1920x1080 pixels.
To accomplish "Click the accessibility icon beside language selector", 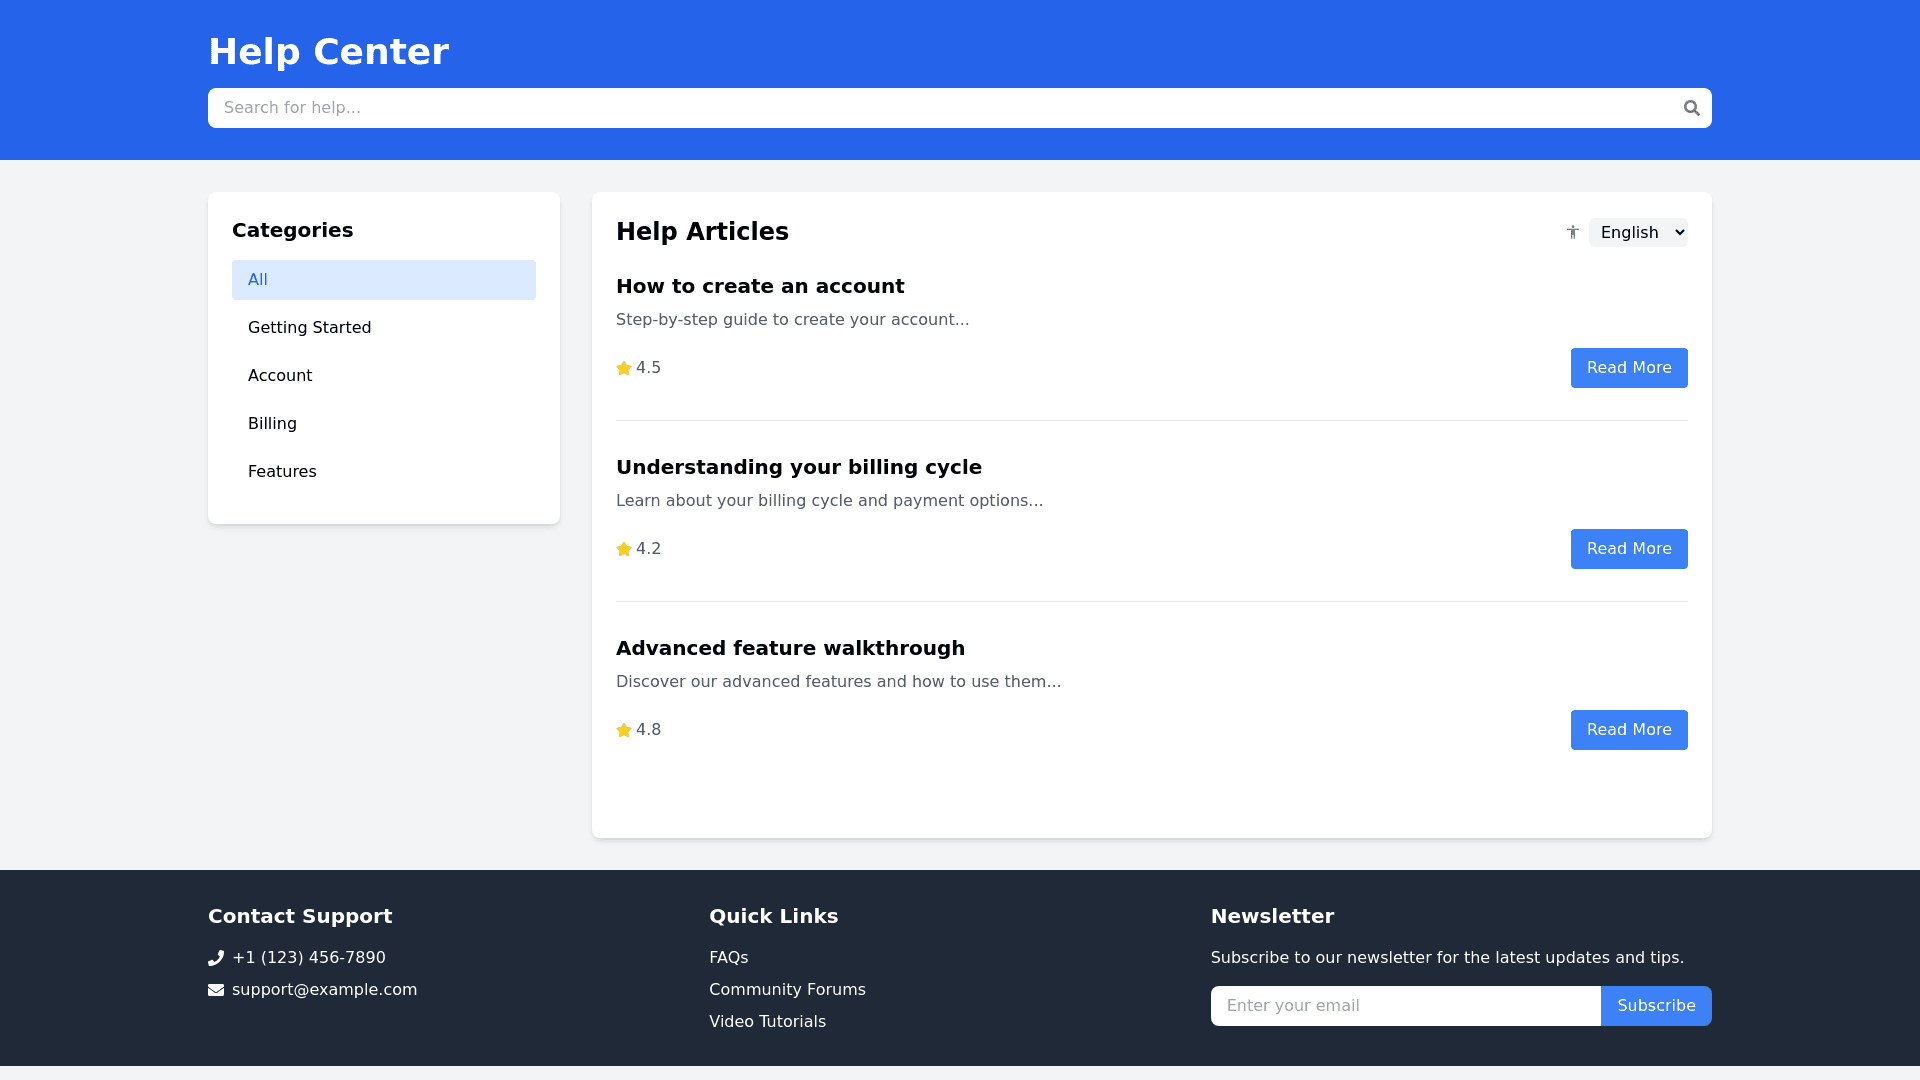I will coord(1572,232).
